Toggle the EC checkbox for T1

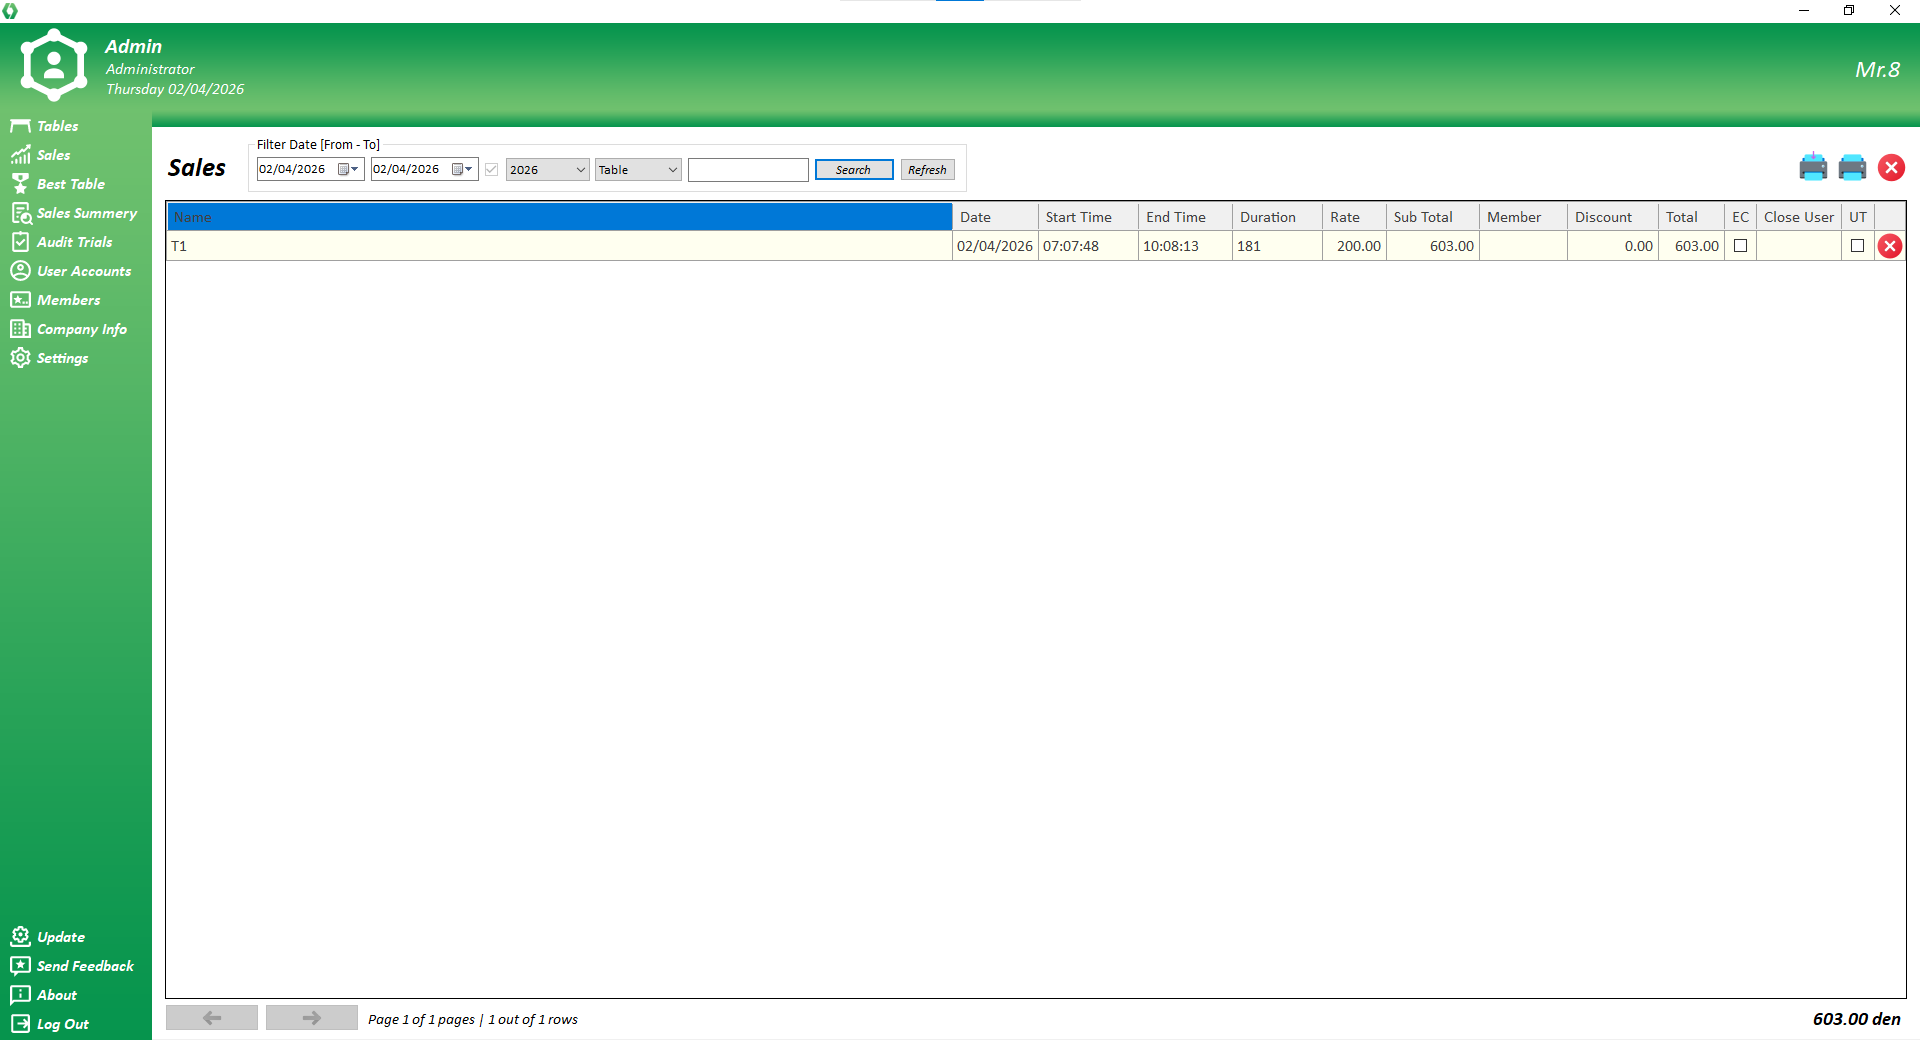[x=1740, y=246]
